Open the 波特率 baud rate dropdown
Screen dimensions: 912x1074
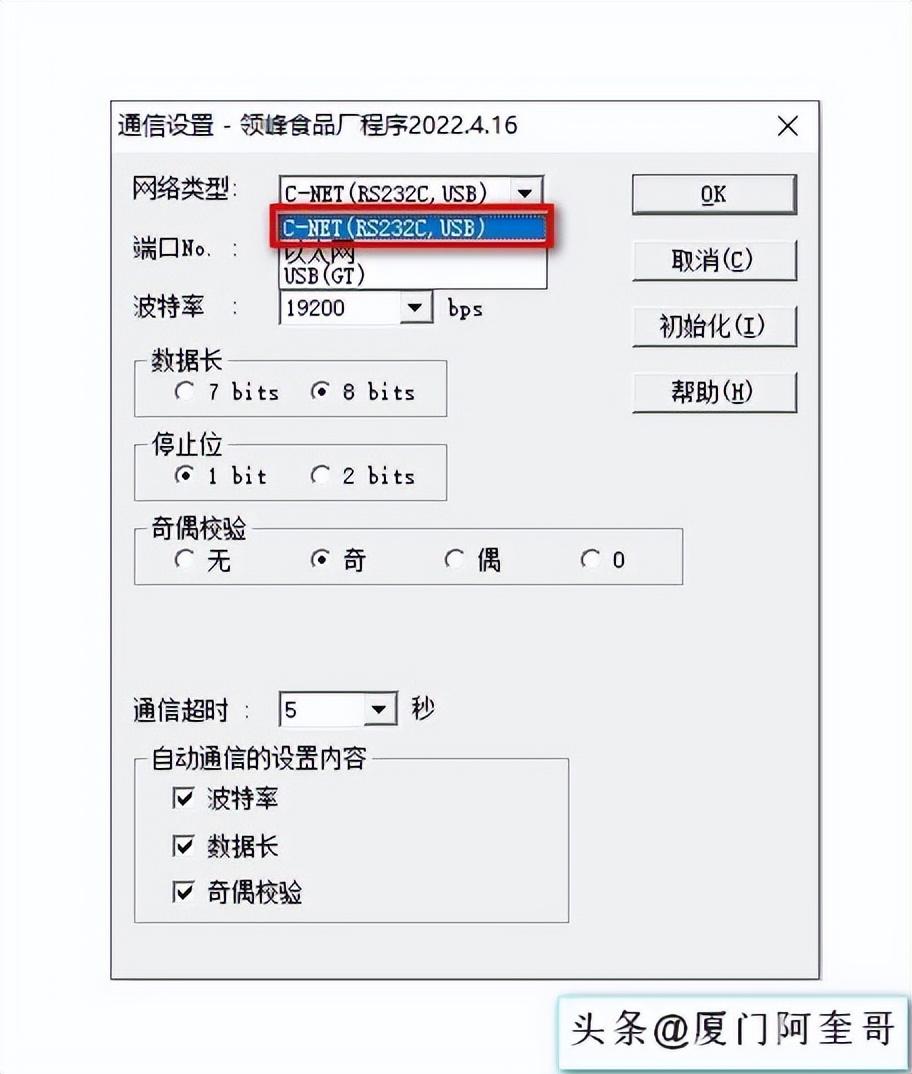coord(415,308)
